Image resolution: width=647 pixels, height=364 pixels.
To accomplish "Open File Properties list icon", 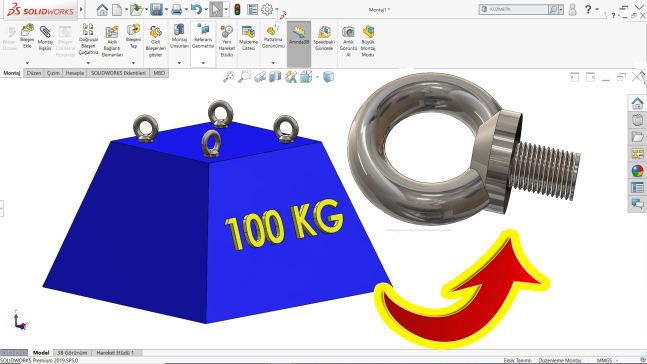I will pos(252,9).
